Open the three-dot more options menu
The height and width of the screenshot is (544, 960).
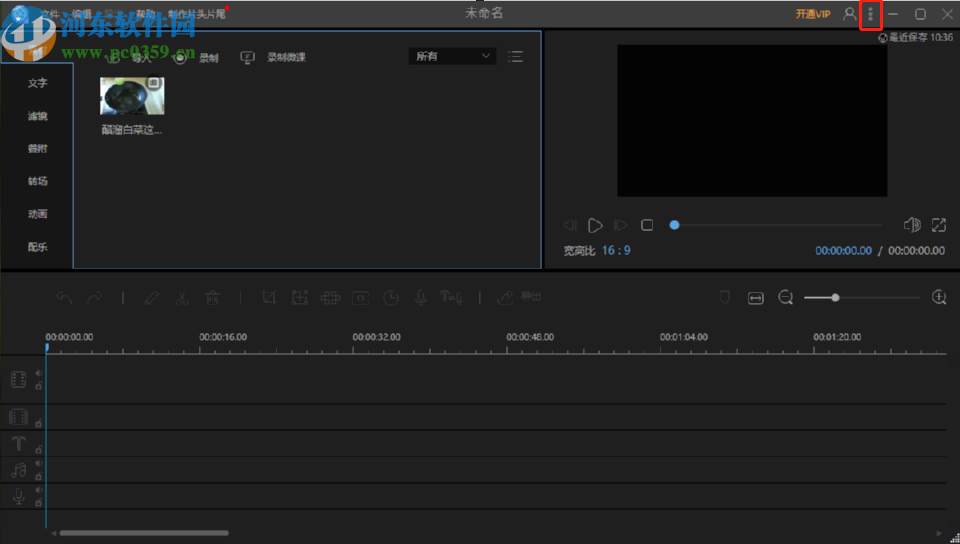[870, 15]
